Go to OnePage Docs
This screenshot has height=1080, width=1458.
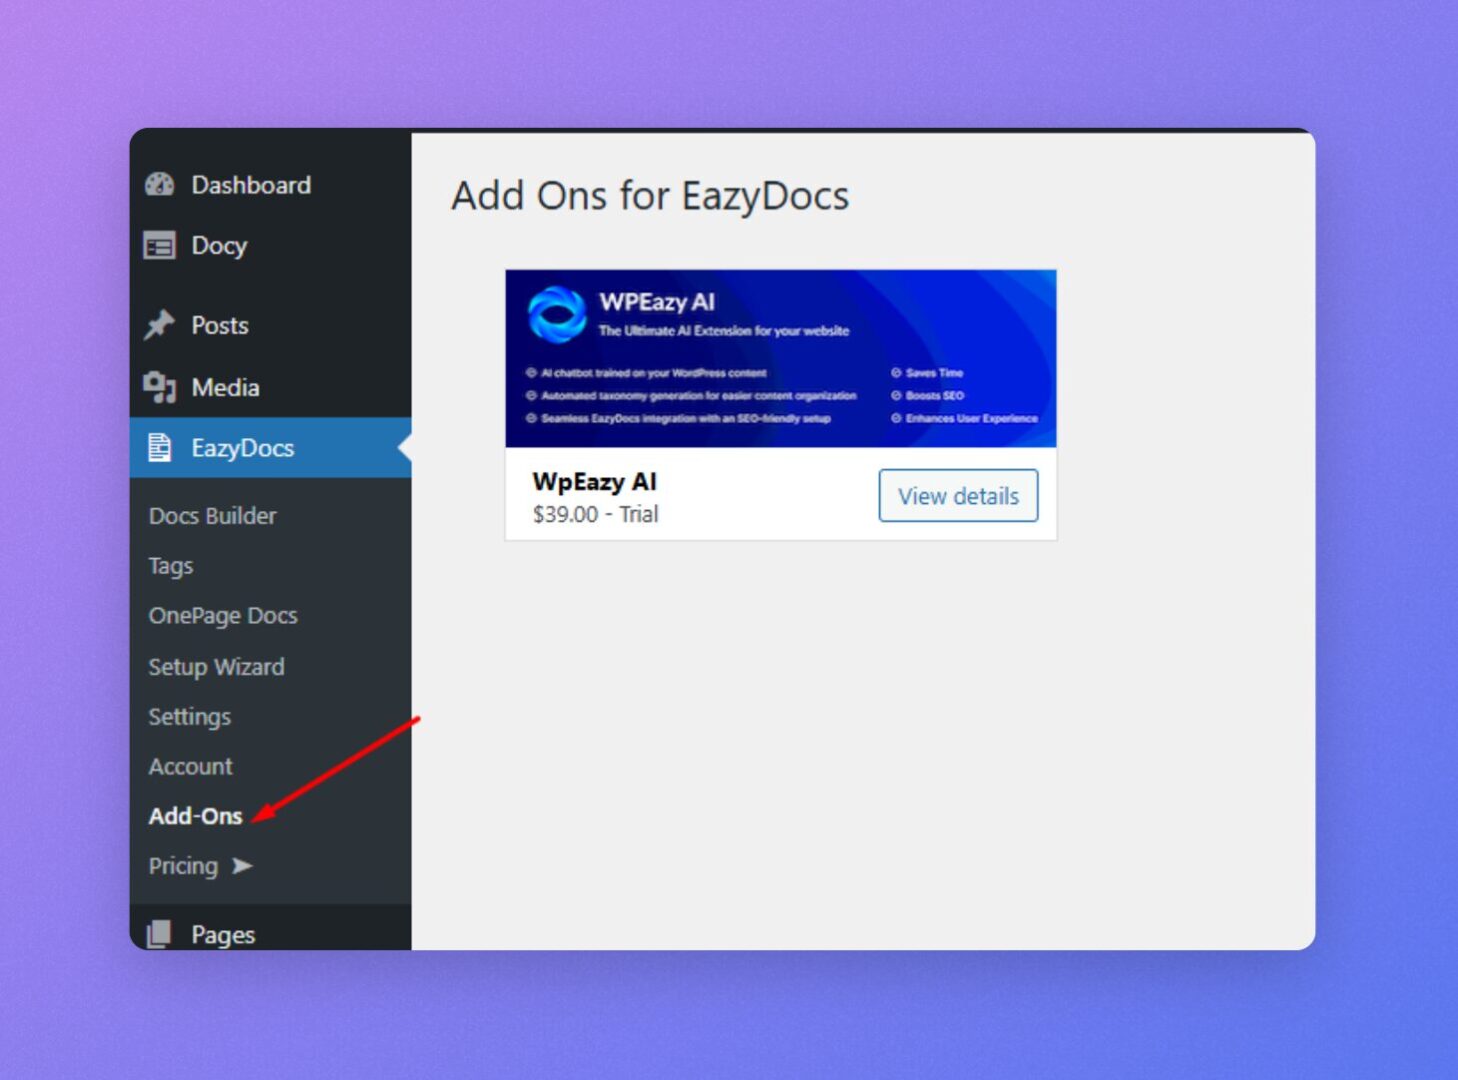223,616
